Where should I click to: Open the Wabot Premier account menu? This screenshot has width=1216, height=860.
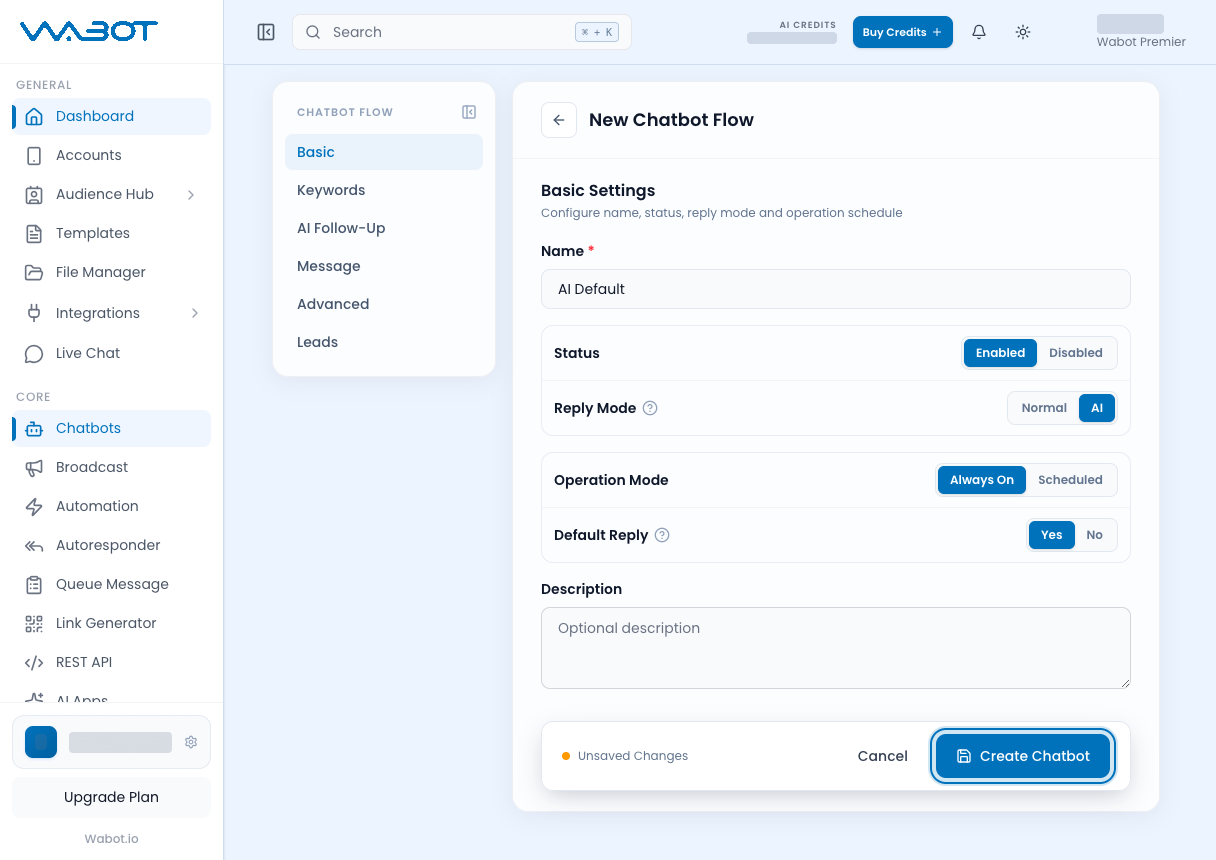[x=1141, y=32]
